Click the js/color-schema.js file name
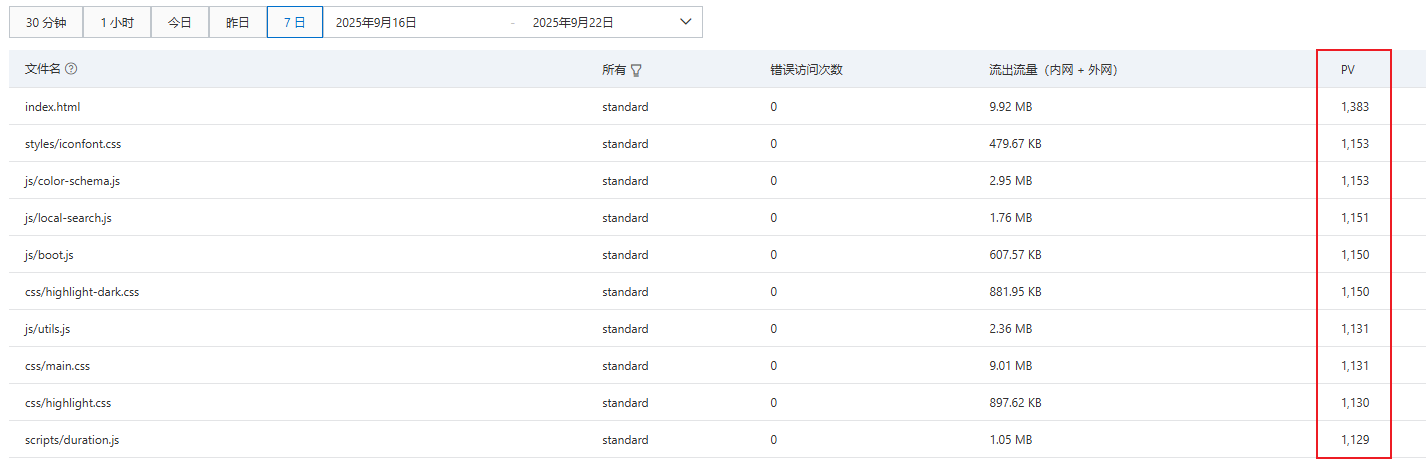The image size is (1426, 469). click(72, 181)
